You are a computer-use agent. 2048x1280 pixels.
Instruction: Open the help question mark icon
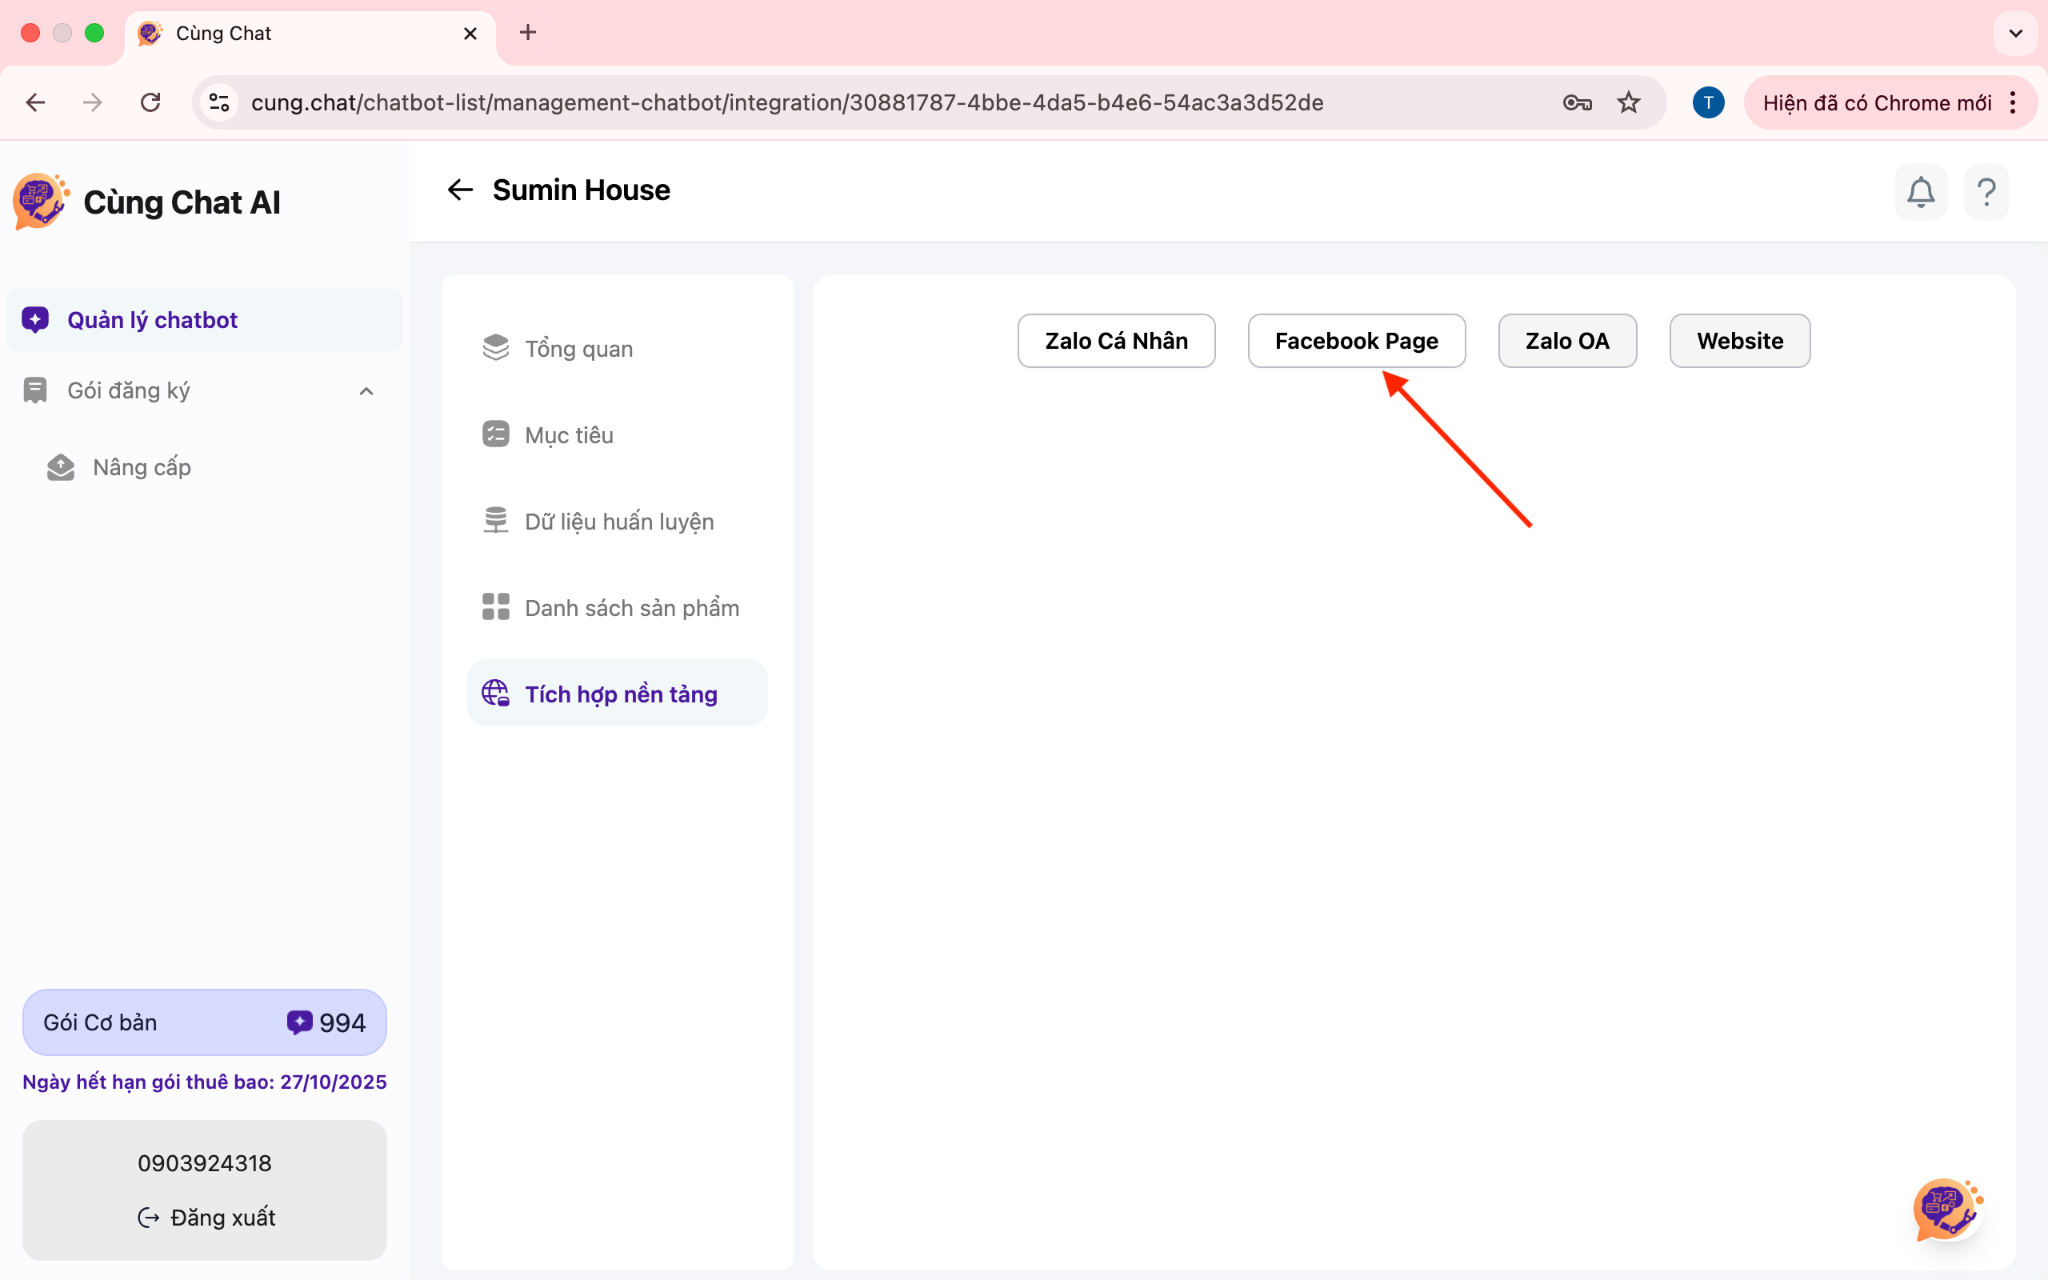click(1986, 192)
